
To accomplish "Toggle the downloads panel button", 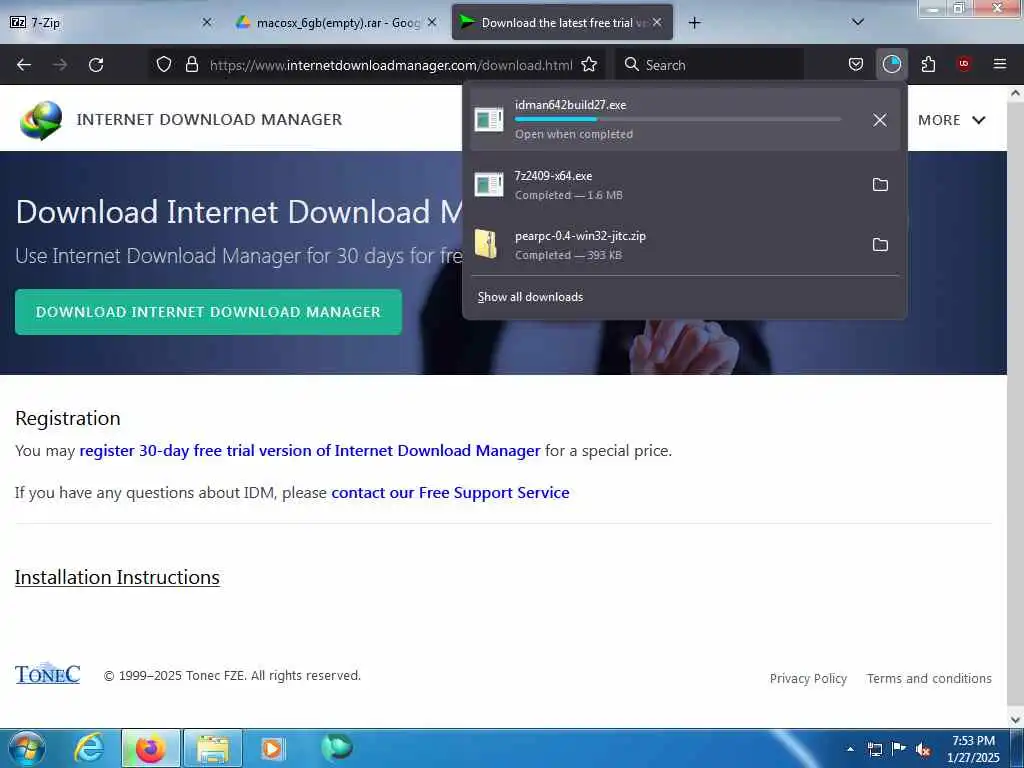I will point(891,64).
